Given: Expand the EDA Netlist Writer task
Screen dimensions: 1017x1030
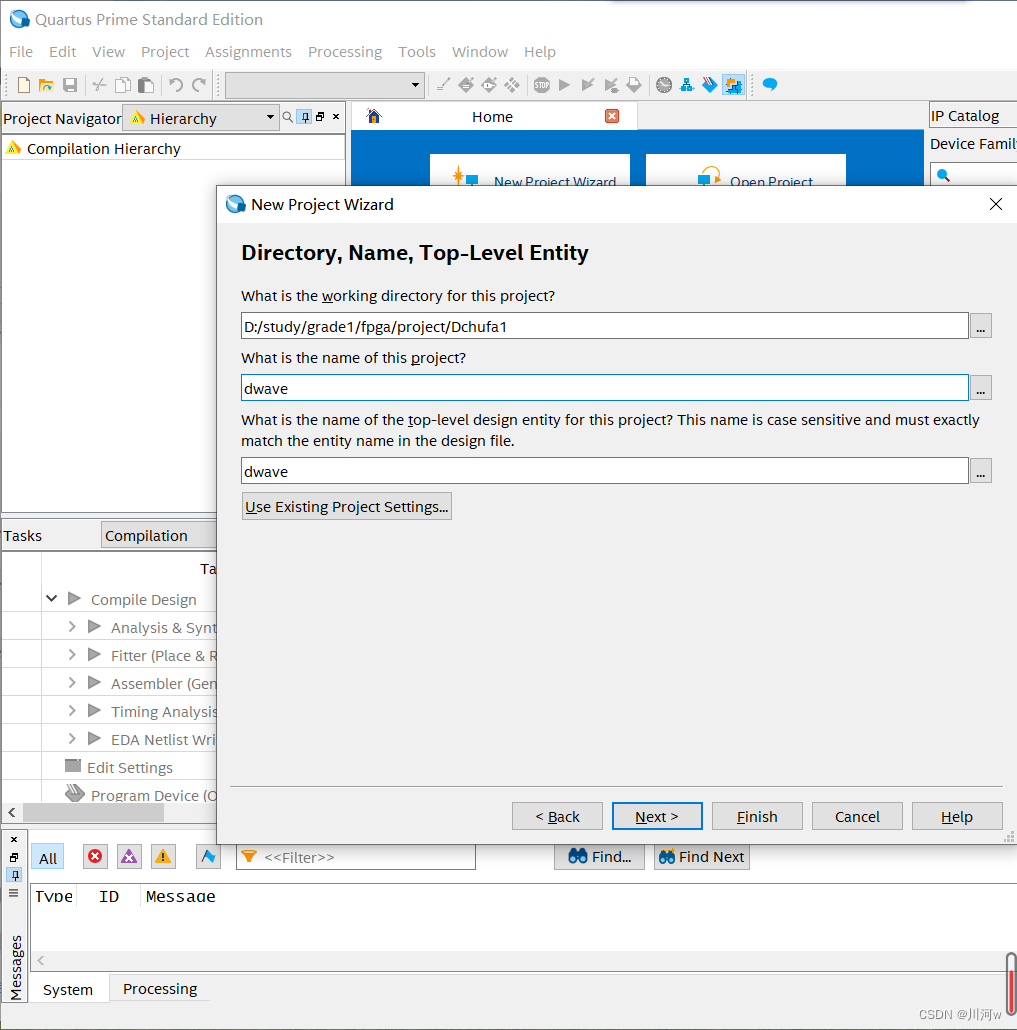Looking at the screenshot, I should pos(72,739).
